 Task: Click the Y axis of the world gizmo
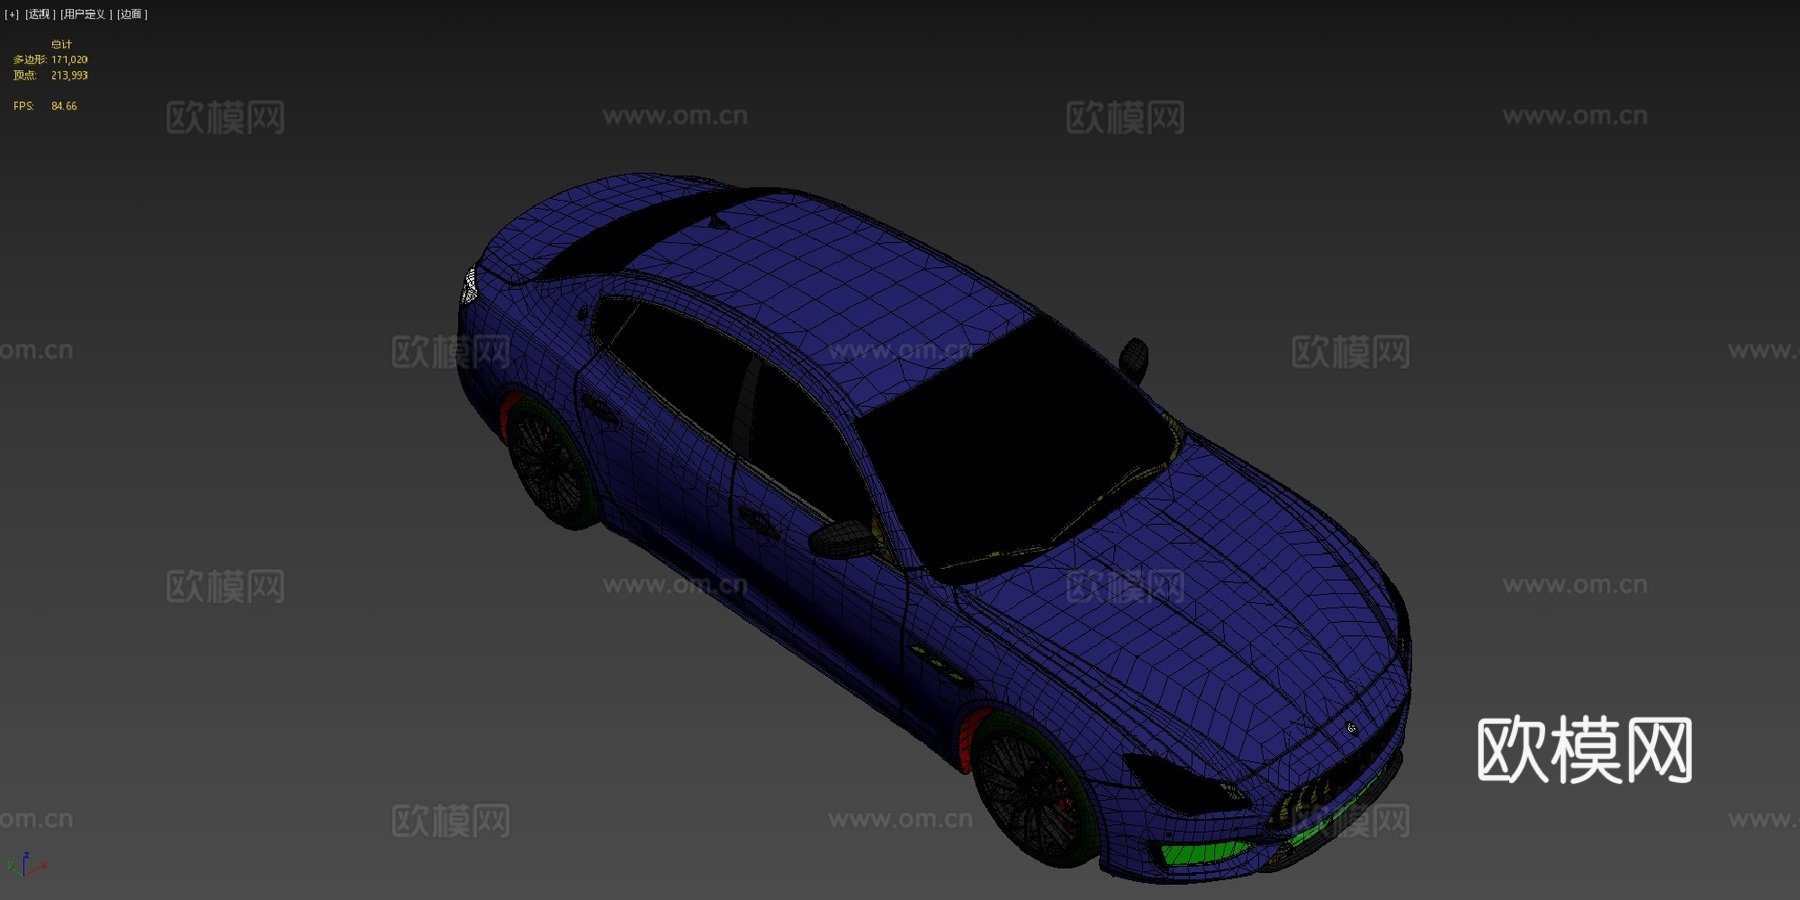(x=10, y=865)
